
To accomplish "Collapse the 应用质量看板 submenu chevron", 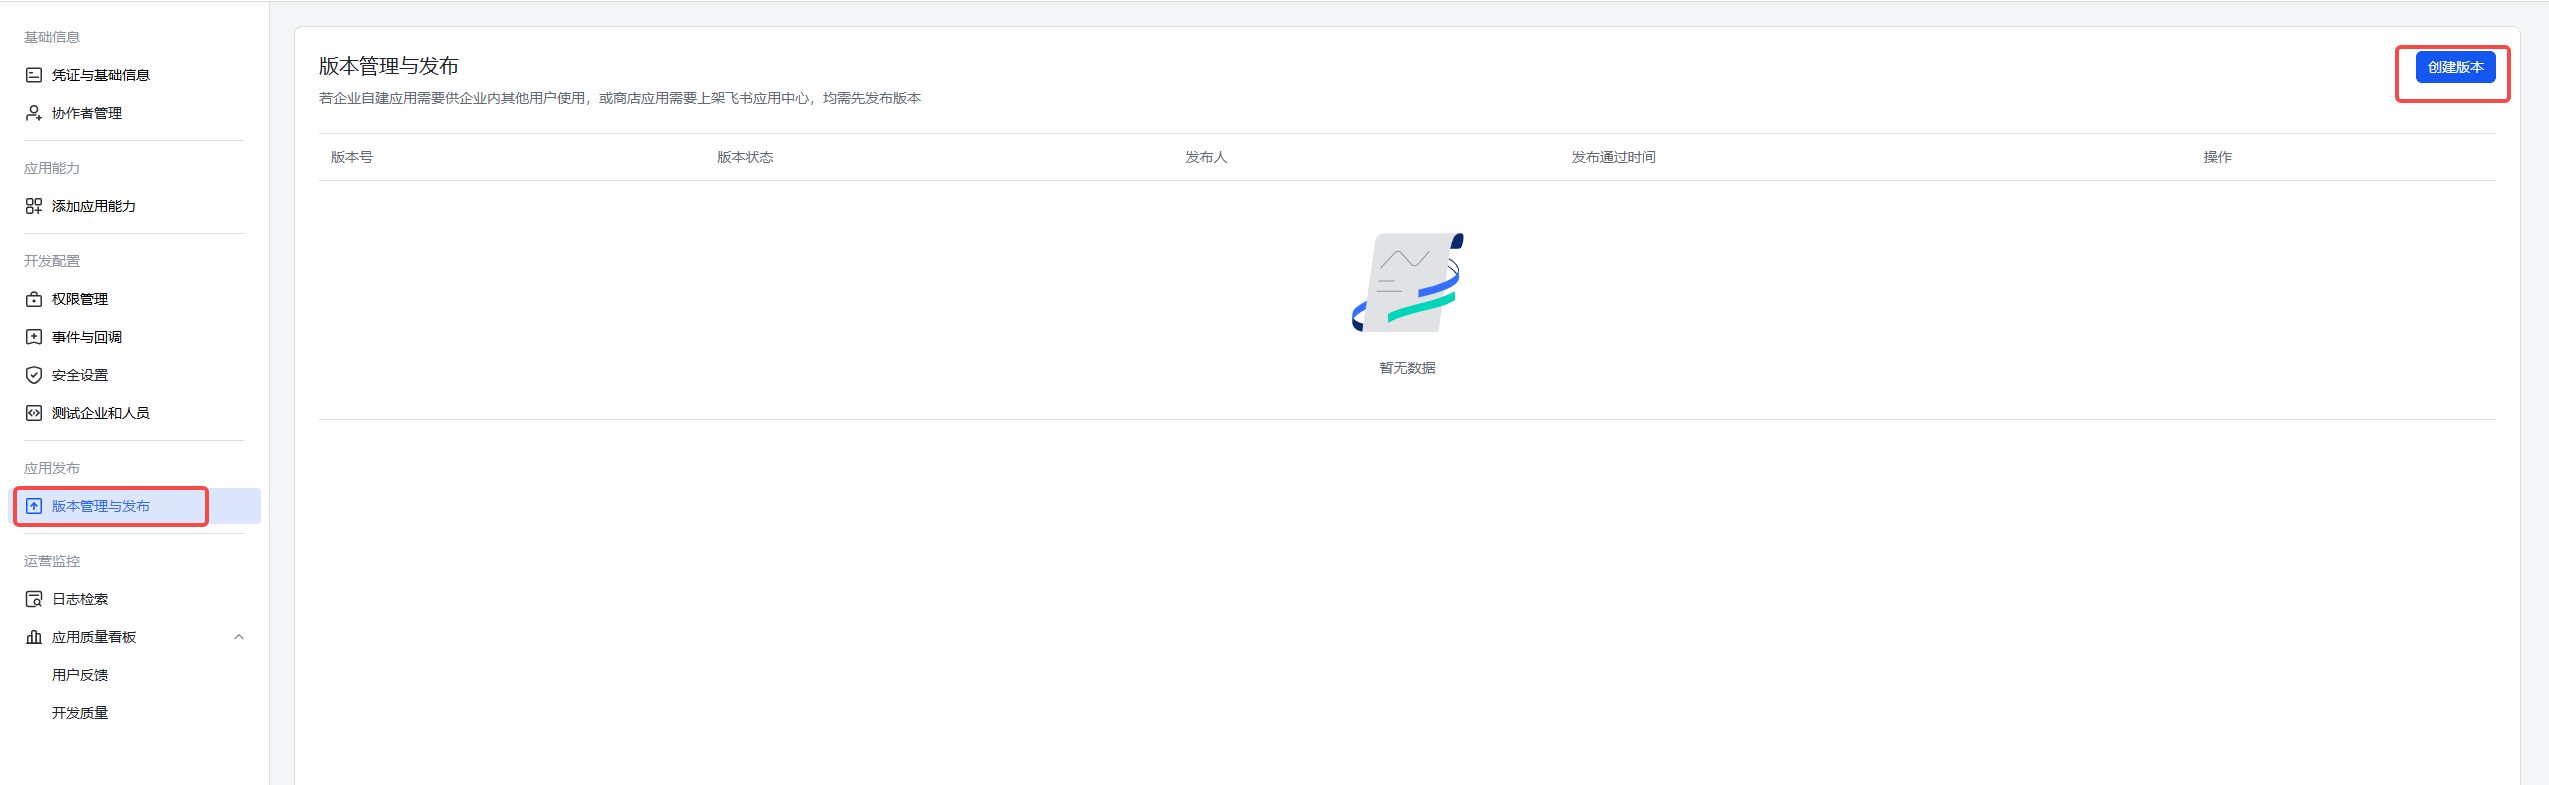I will click(x=239, y=637).
